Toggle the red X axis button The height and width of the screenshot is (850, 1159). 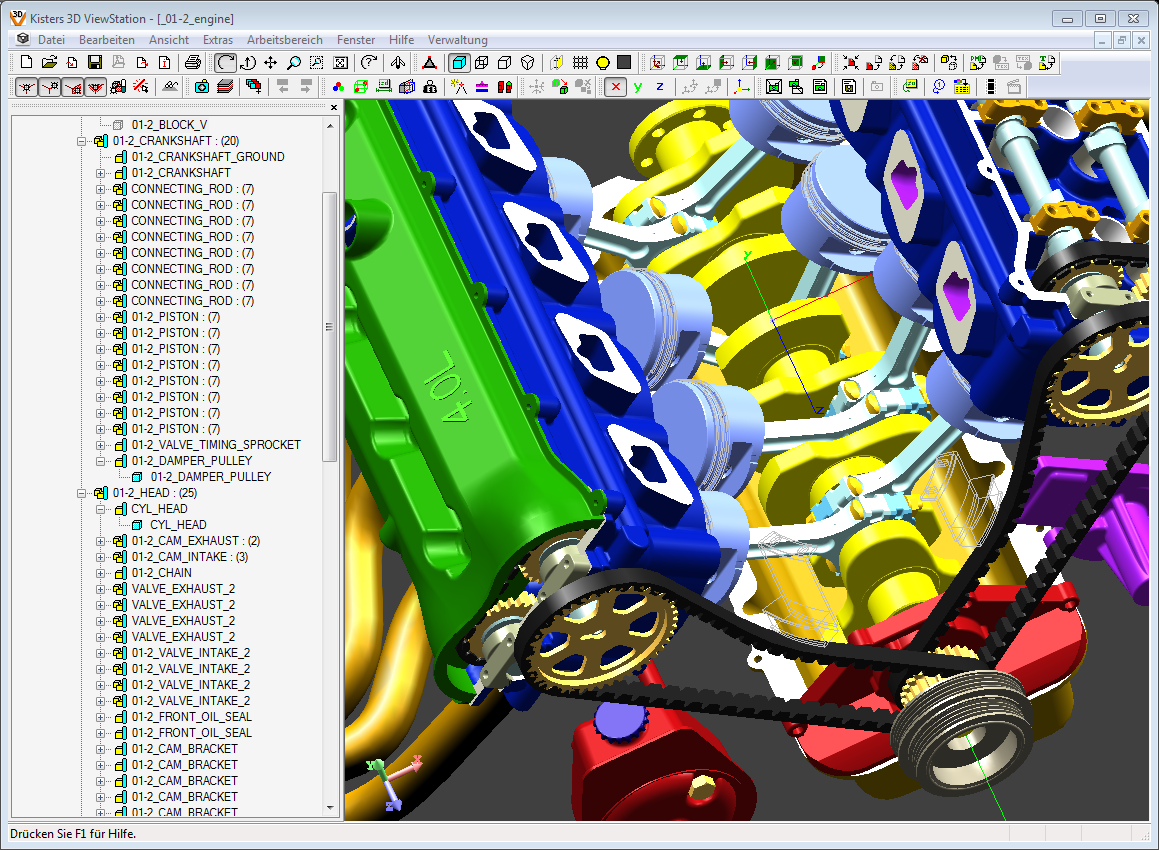pos(615,87)
